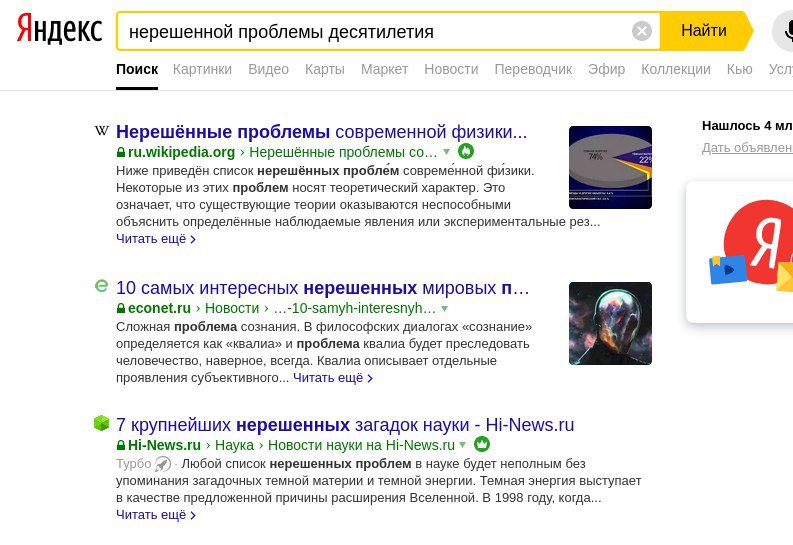Open the Коллекции tab

coord(676,69)
